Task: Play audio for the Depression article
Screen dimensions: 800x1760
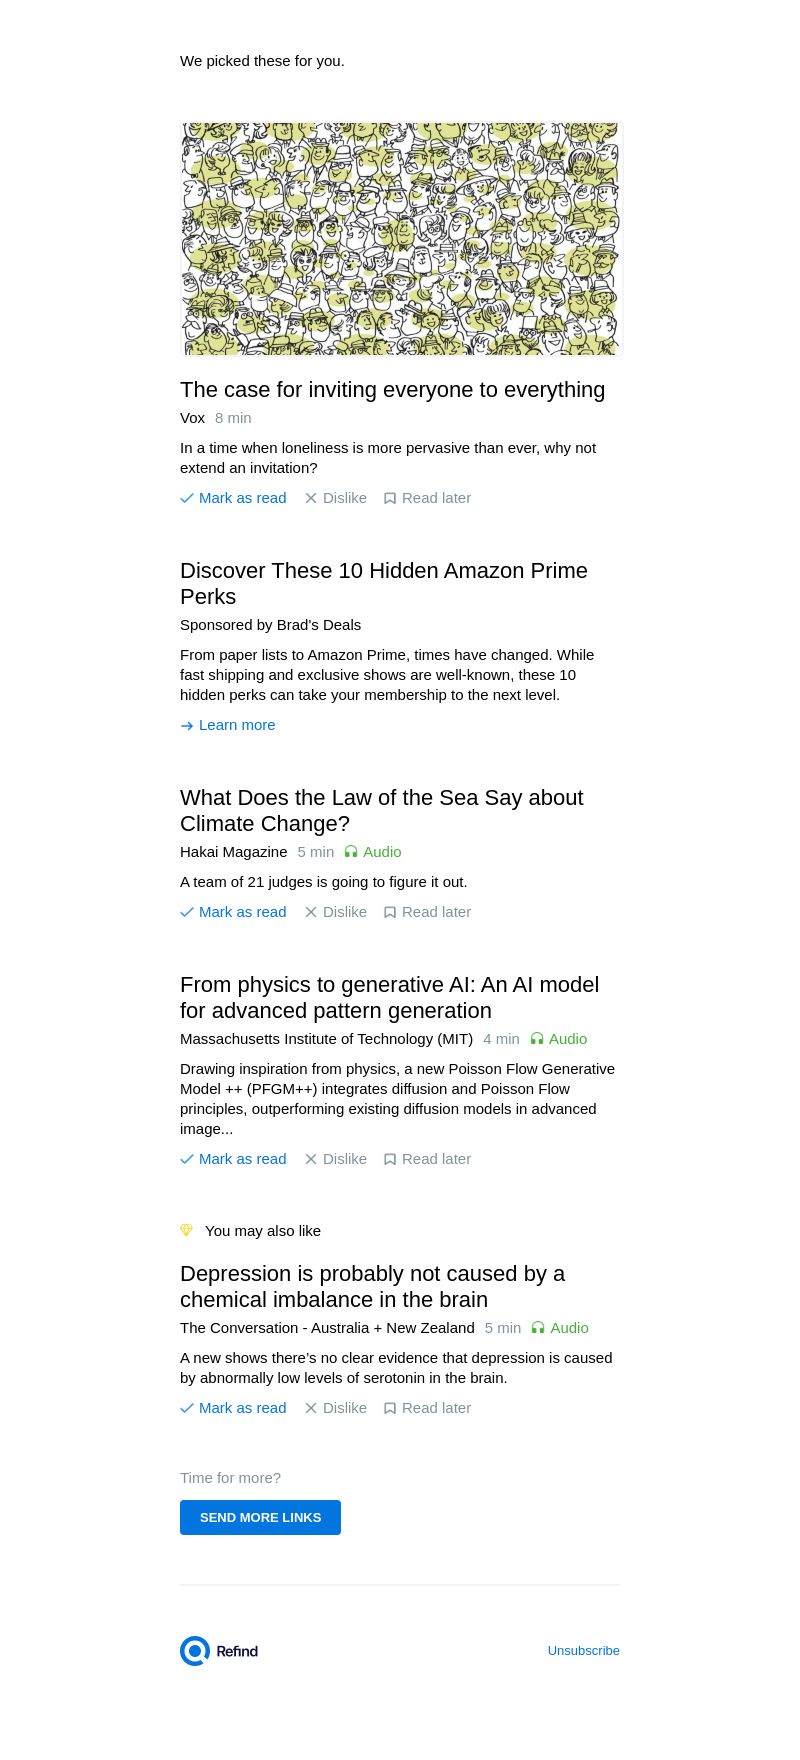Action: point(560,1328)
